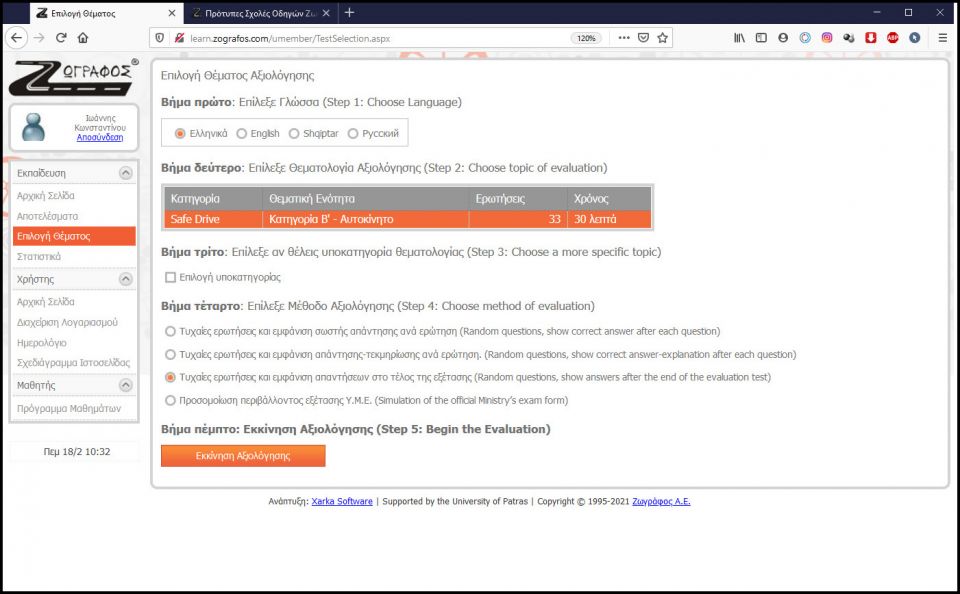The height and width of the screenshot is (594, 960).
Task: Choose the Русский language option
Action: (351, 133)
